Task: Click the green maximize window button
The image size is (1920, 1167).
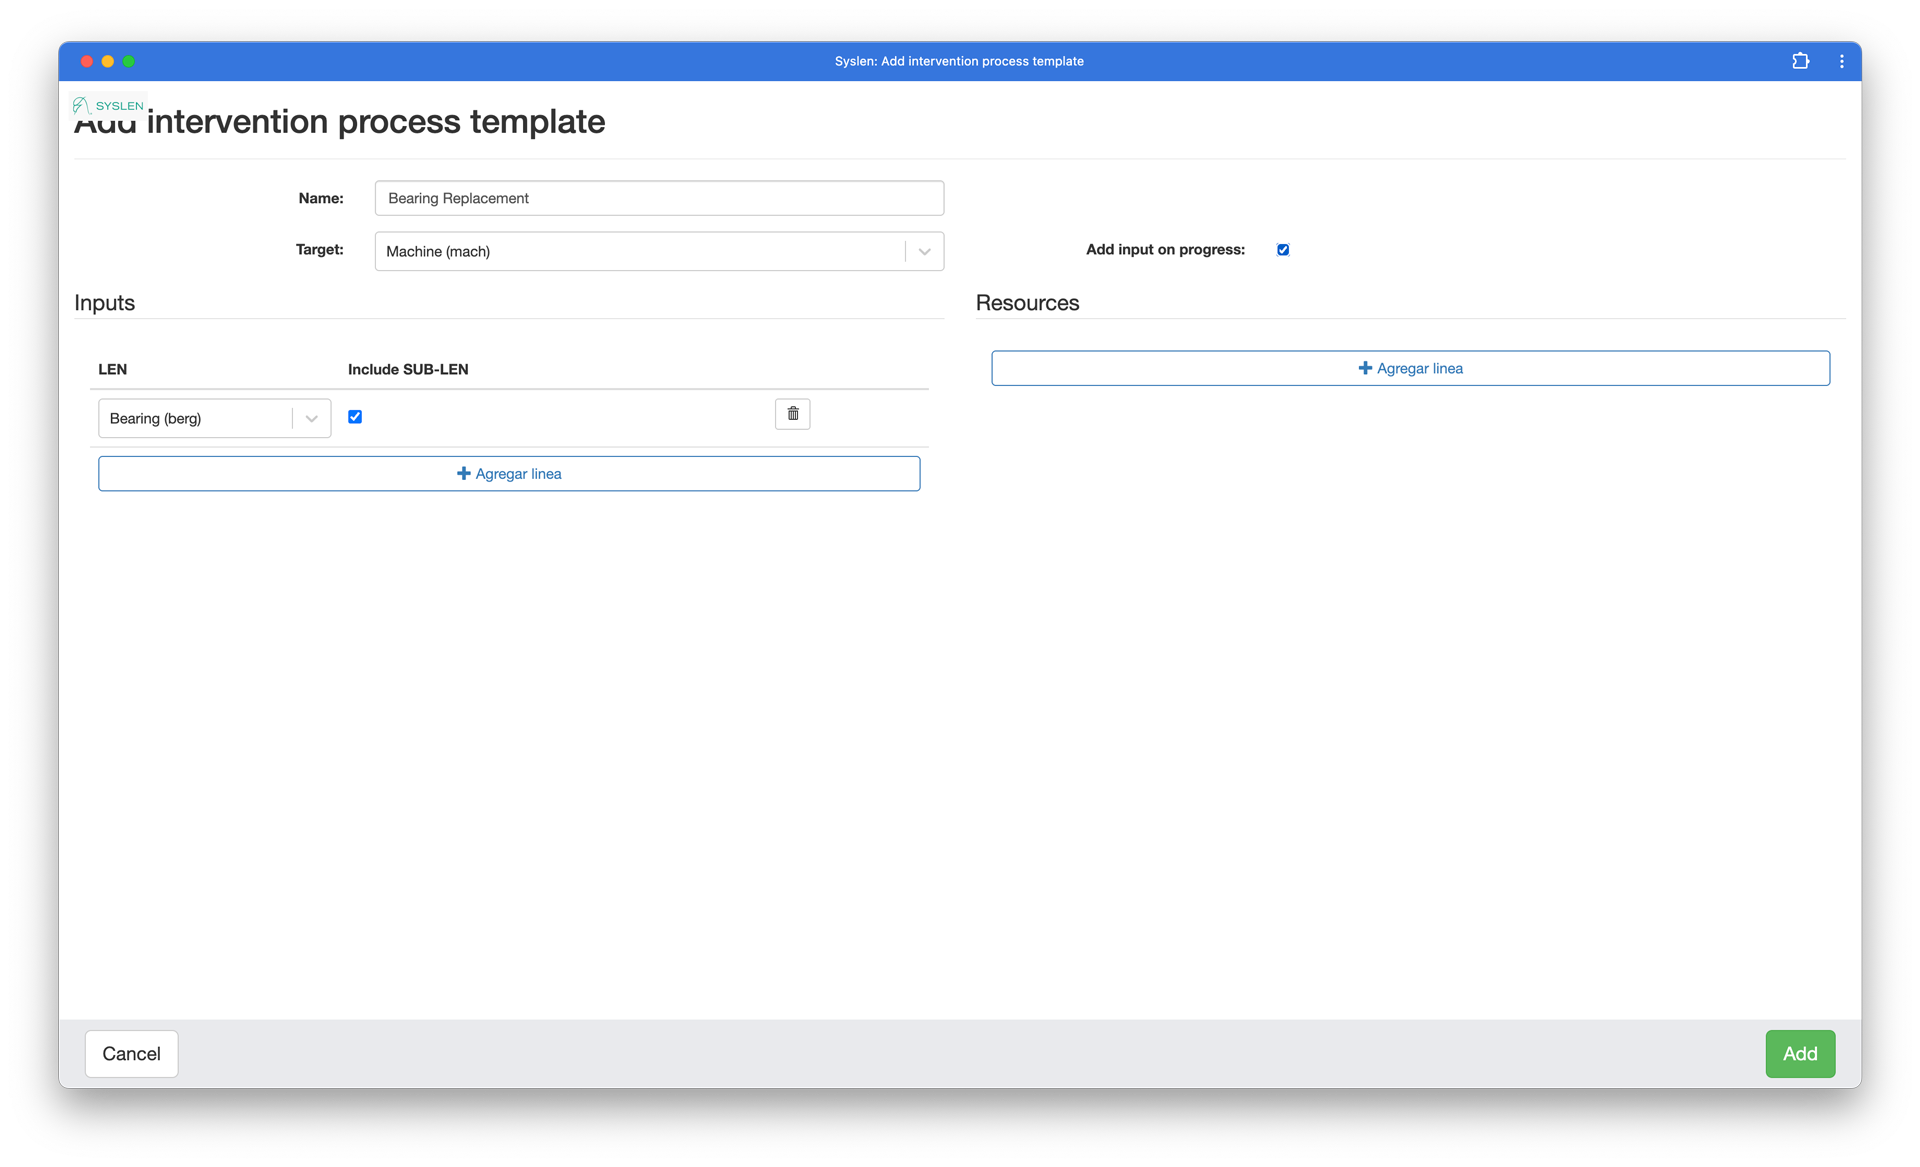Action: [x=129, y=61]
